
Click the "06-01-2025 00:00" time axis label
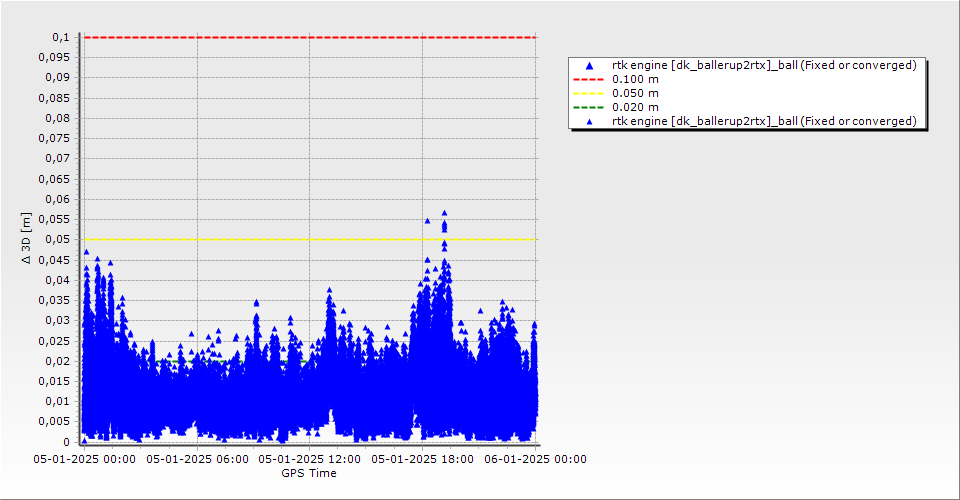coord(535,459)
